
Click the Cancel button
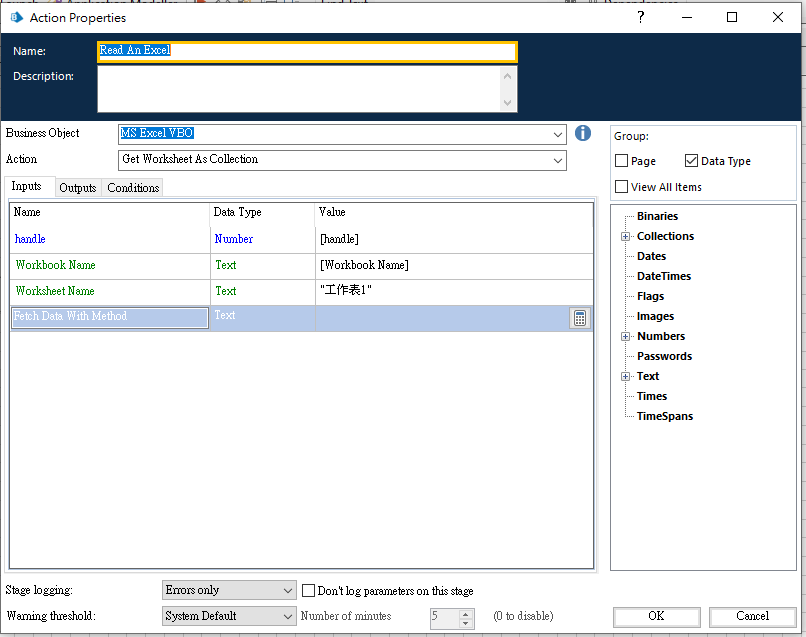(753, 616)
